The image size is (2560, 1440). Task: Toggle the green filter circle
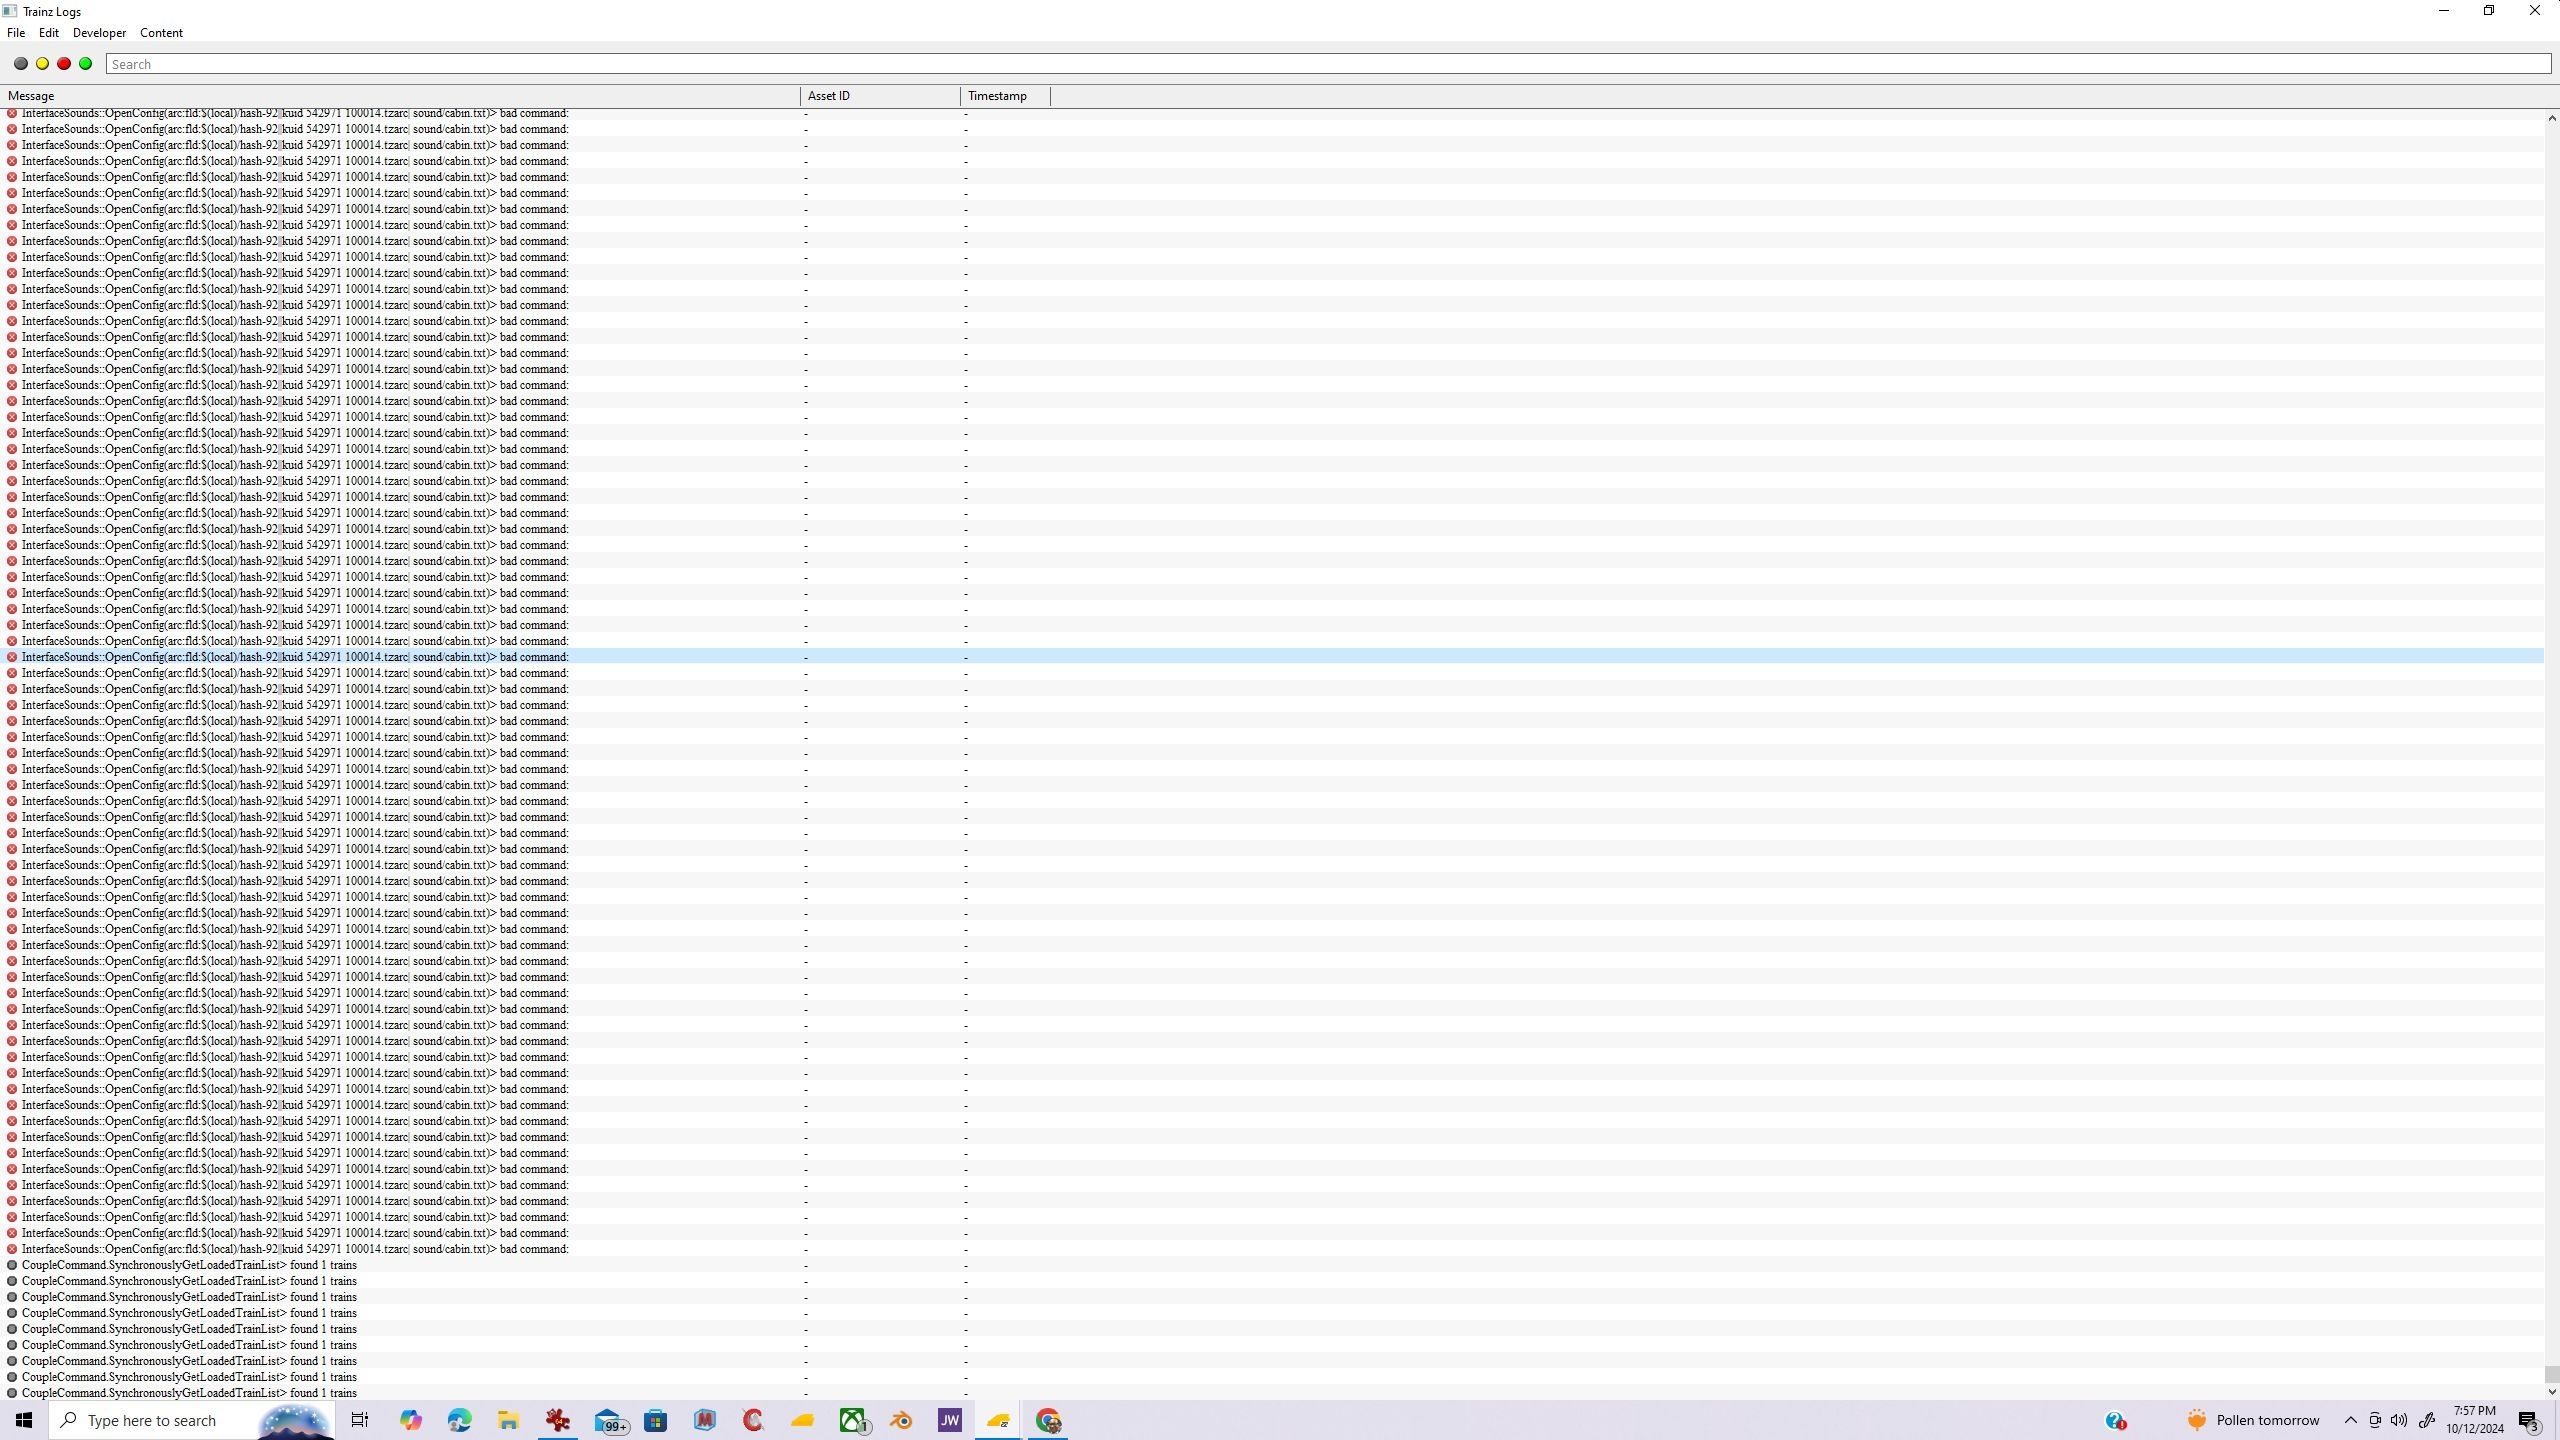(86, 64)
